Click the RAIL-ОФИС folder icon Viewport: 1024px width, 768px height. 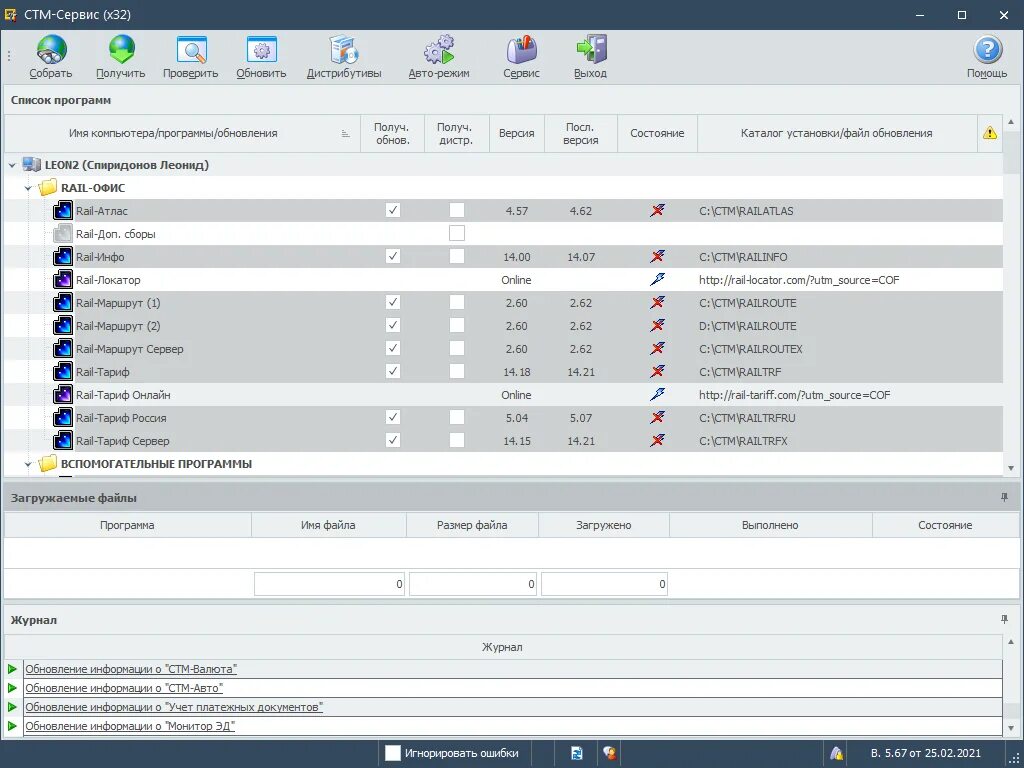[x=48, y=188]
